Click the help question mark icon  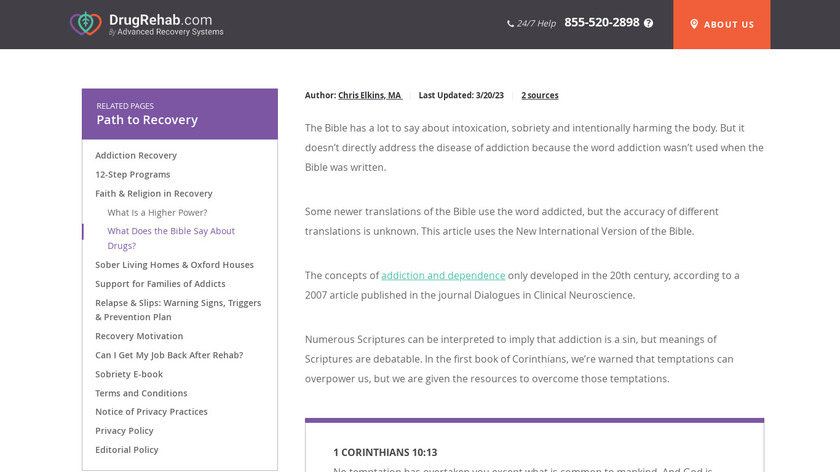click(x=649, y=23)
